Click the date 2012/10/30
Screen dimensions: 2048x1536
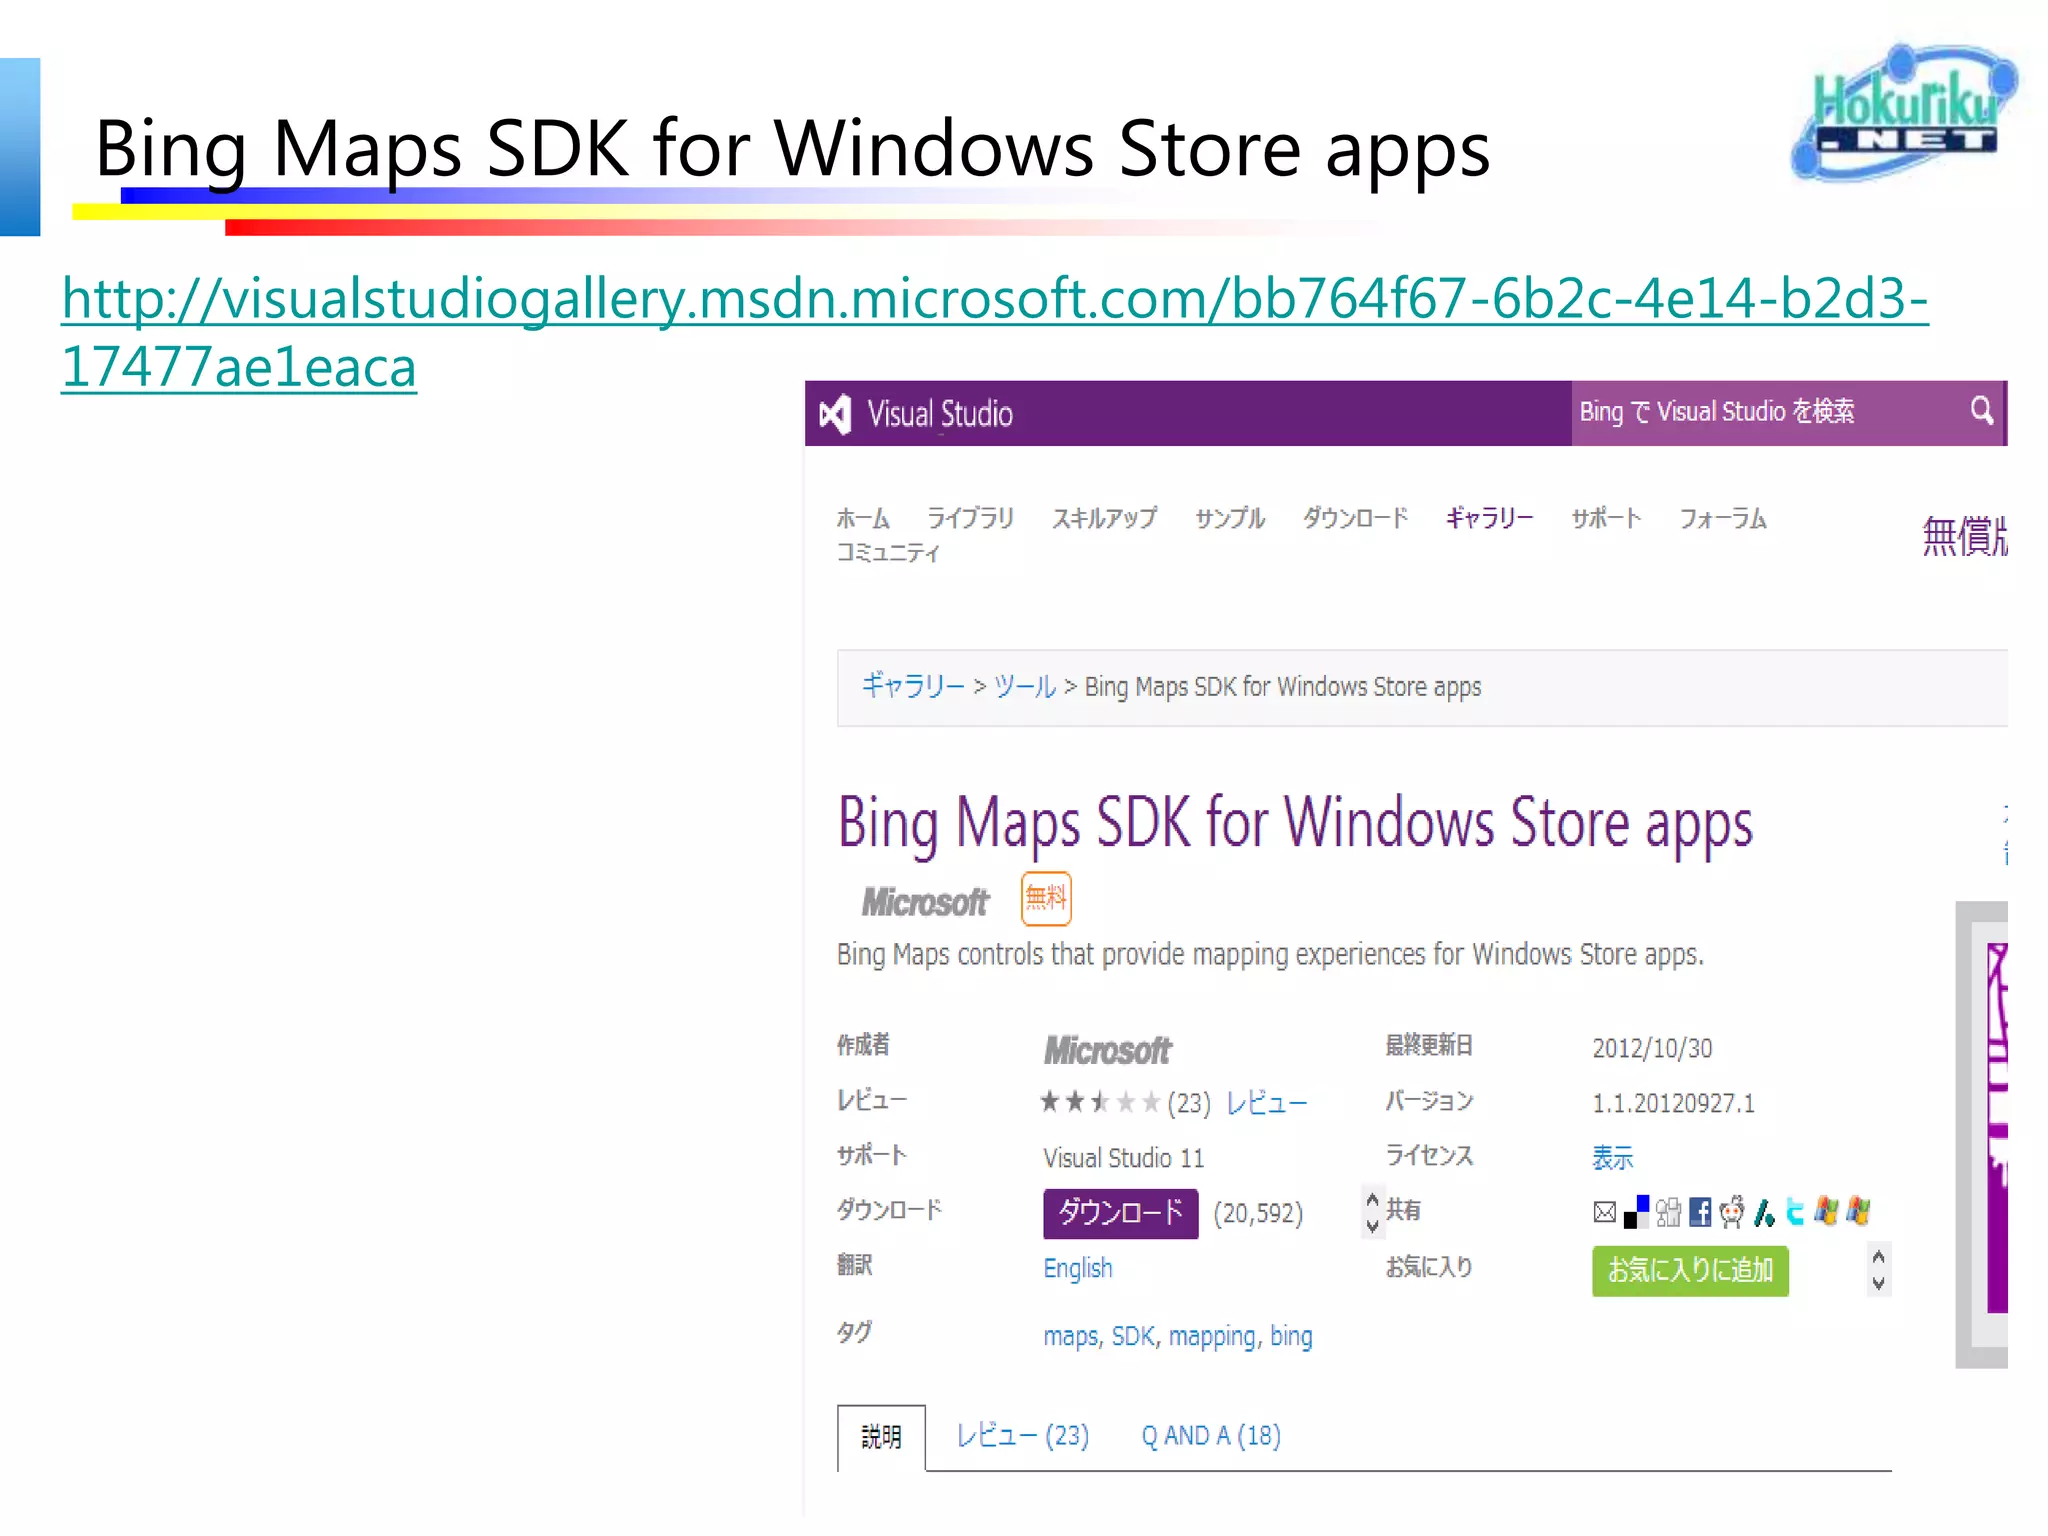[x=1652, y=1048]
